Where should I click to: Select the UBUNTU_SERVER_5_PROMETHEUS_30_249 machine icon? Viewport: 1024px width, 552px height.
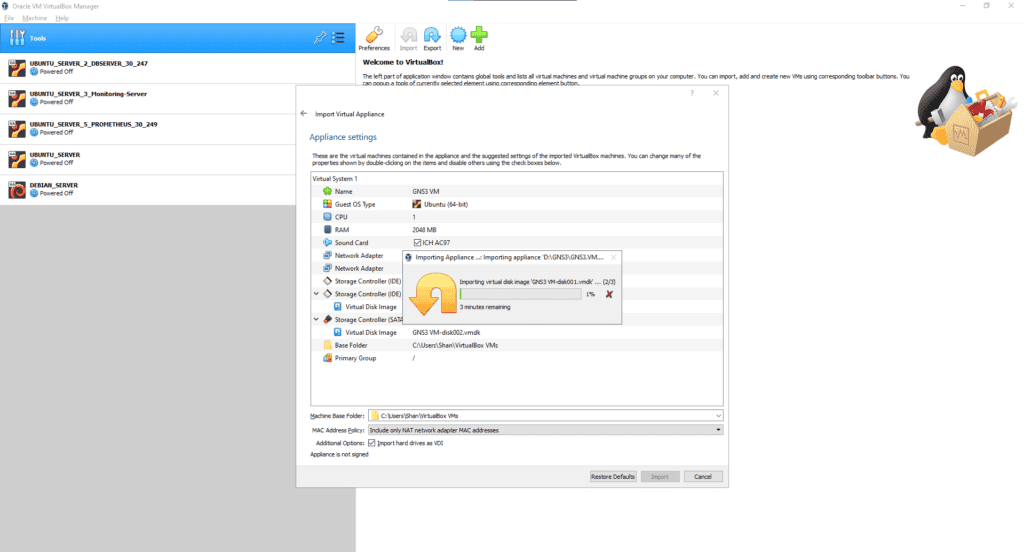[17, 129]
